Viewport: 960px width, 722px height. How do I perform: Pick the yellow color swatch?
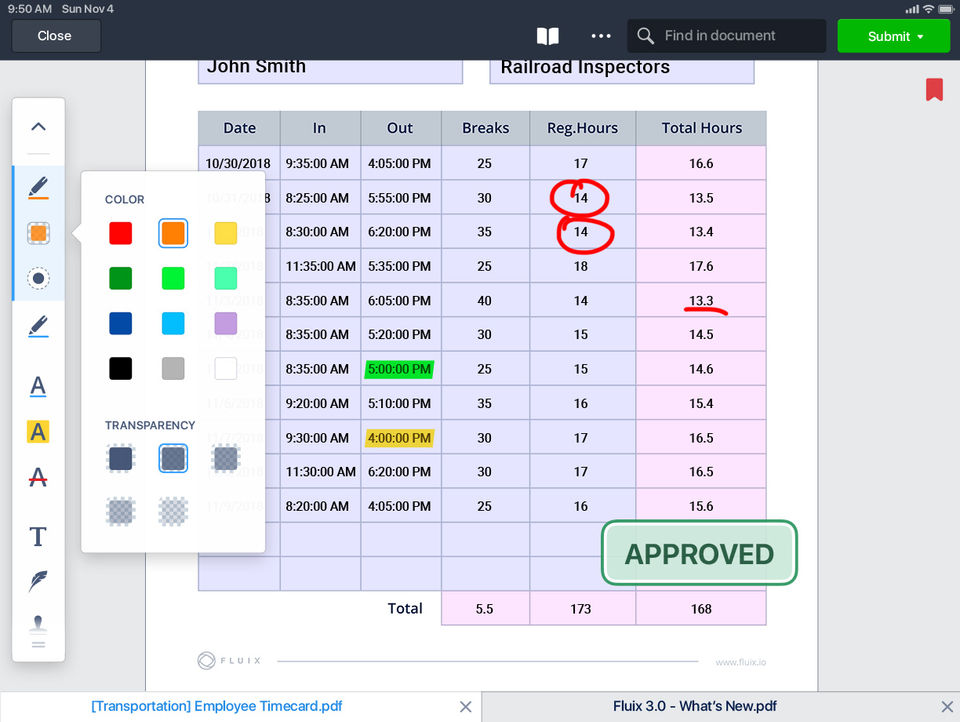click(226, 233)
